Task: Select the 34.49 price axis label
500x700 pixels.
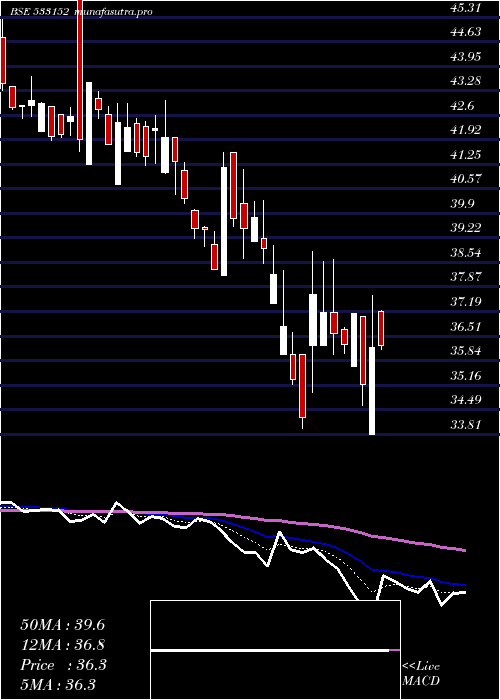Action: tap(466, 400)
